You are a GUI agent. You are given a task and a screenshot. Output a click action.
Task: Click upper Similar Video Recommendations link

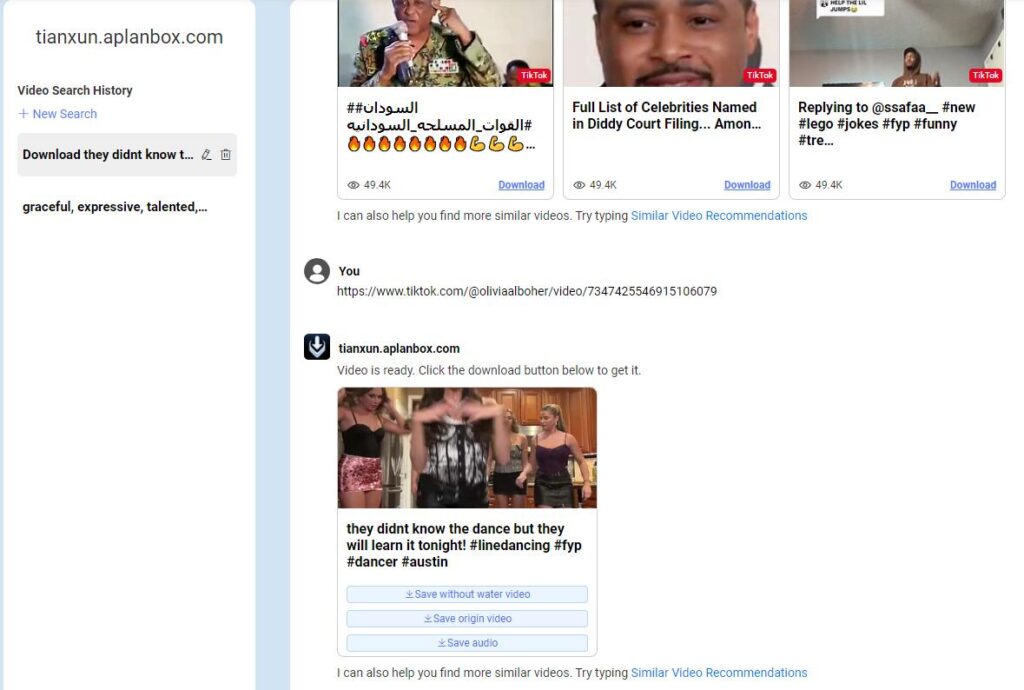[719, 215]
